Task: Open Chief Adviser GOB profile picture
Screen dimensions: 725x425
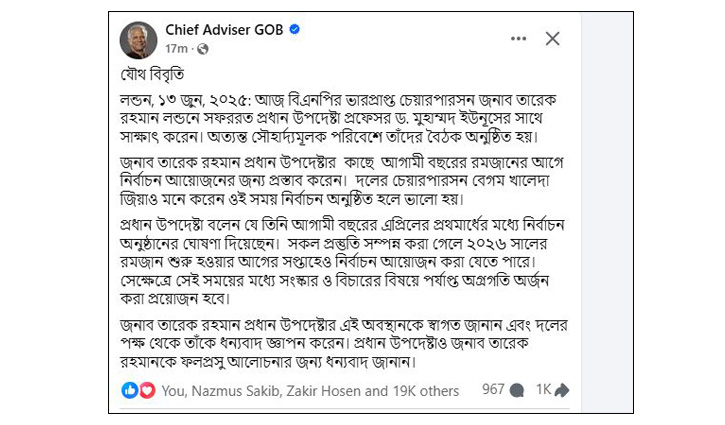Action: pyautogui.click(x=137, y=38)
